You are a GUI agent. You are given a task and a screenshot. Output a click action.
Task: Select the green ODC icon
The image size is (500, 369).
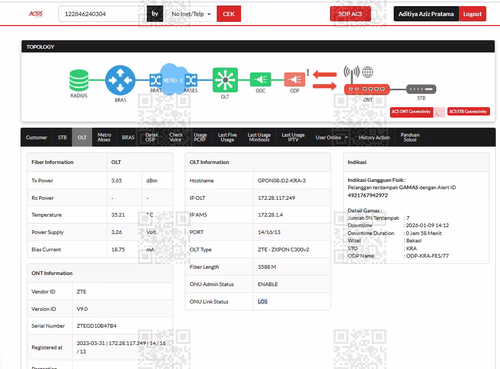[x=261, y=80]
